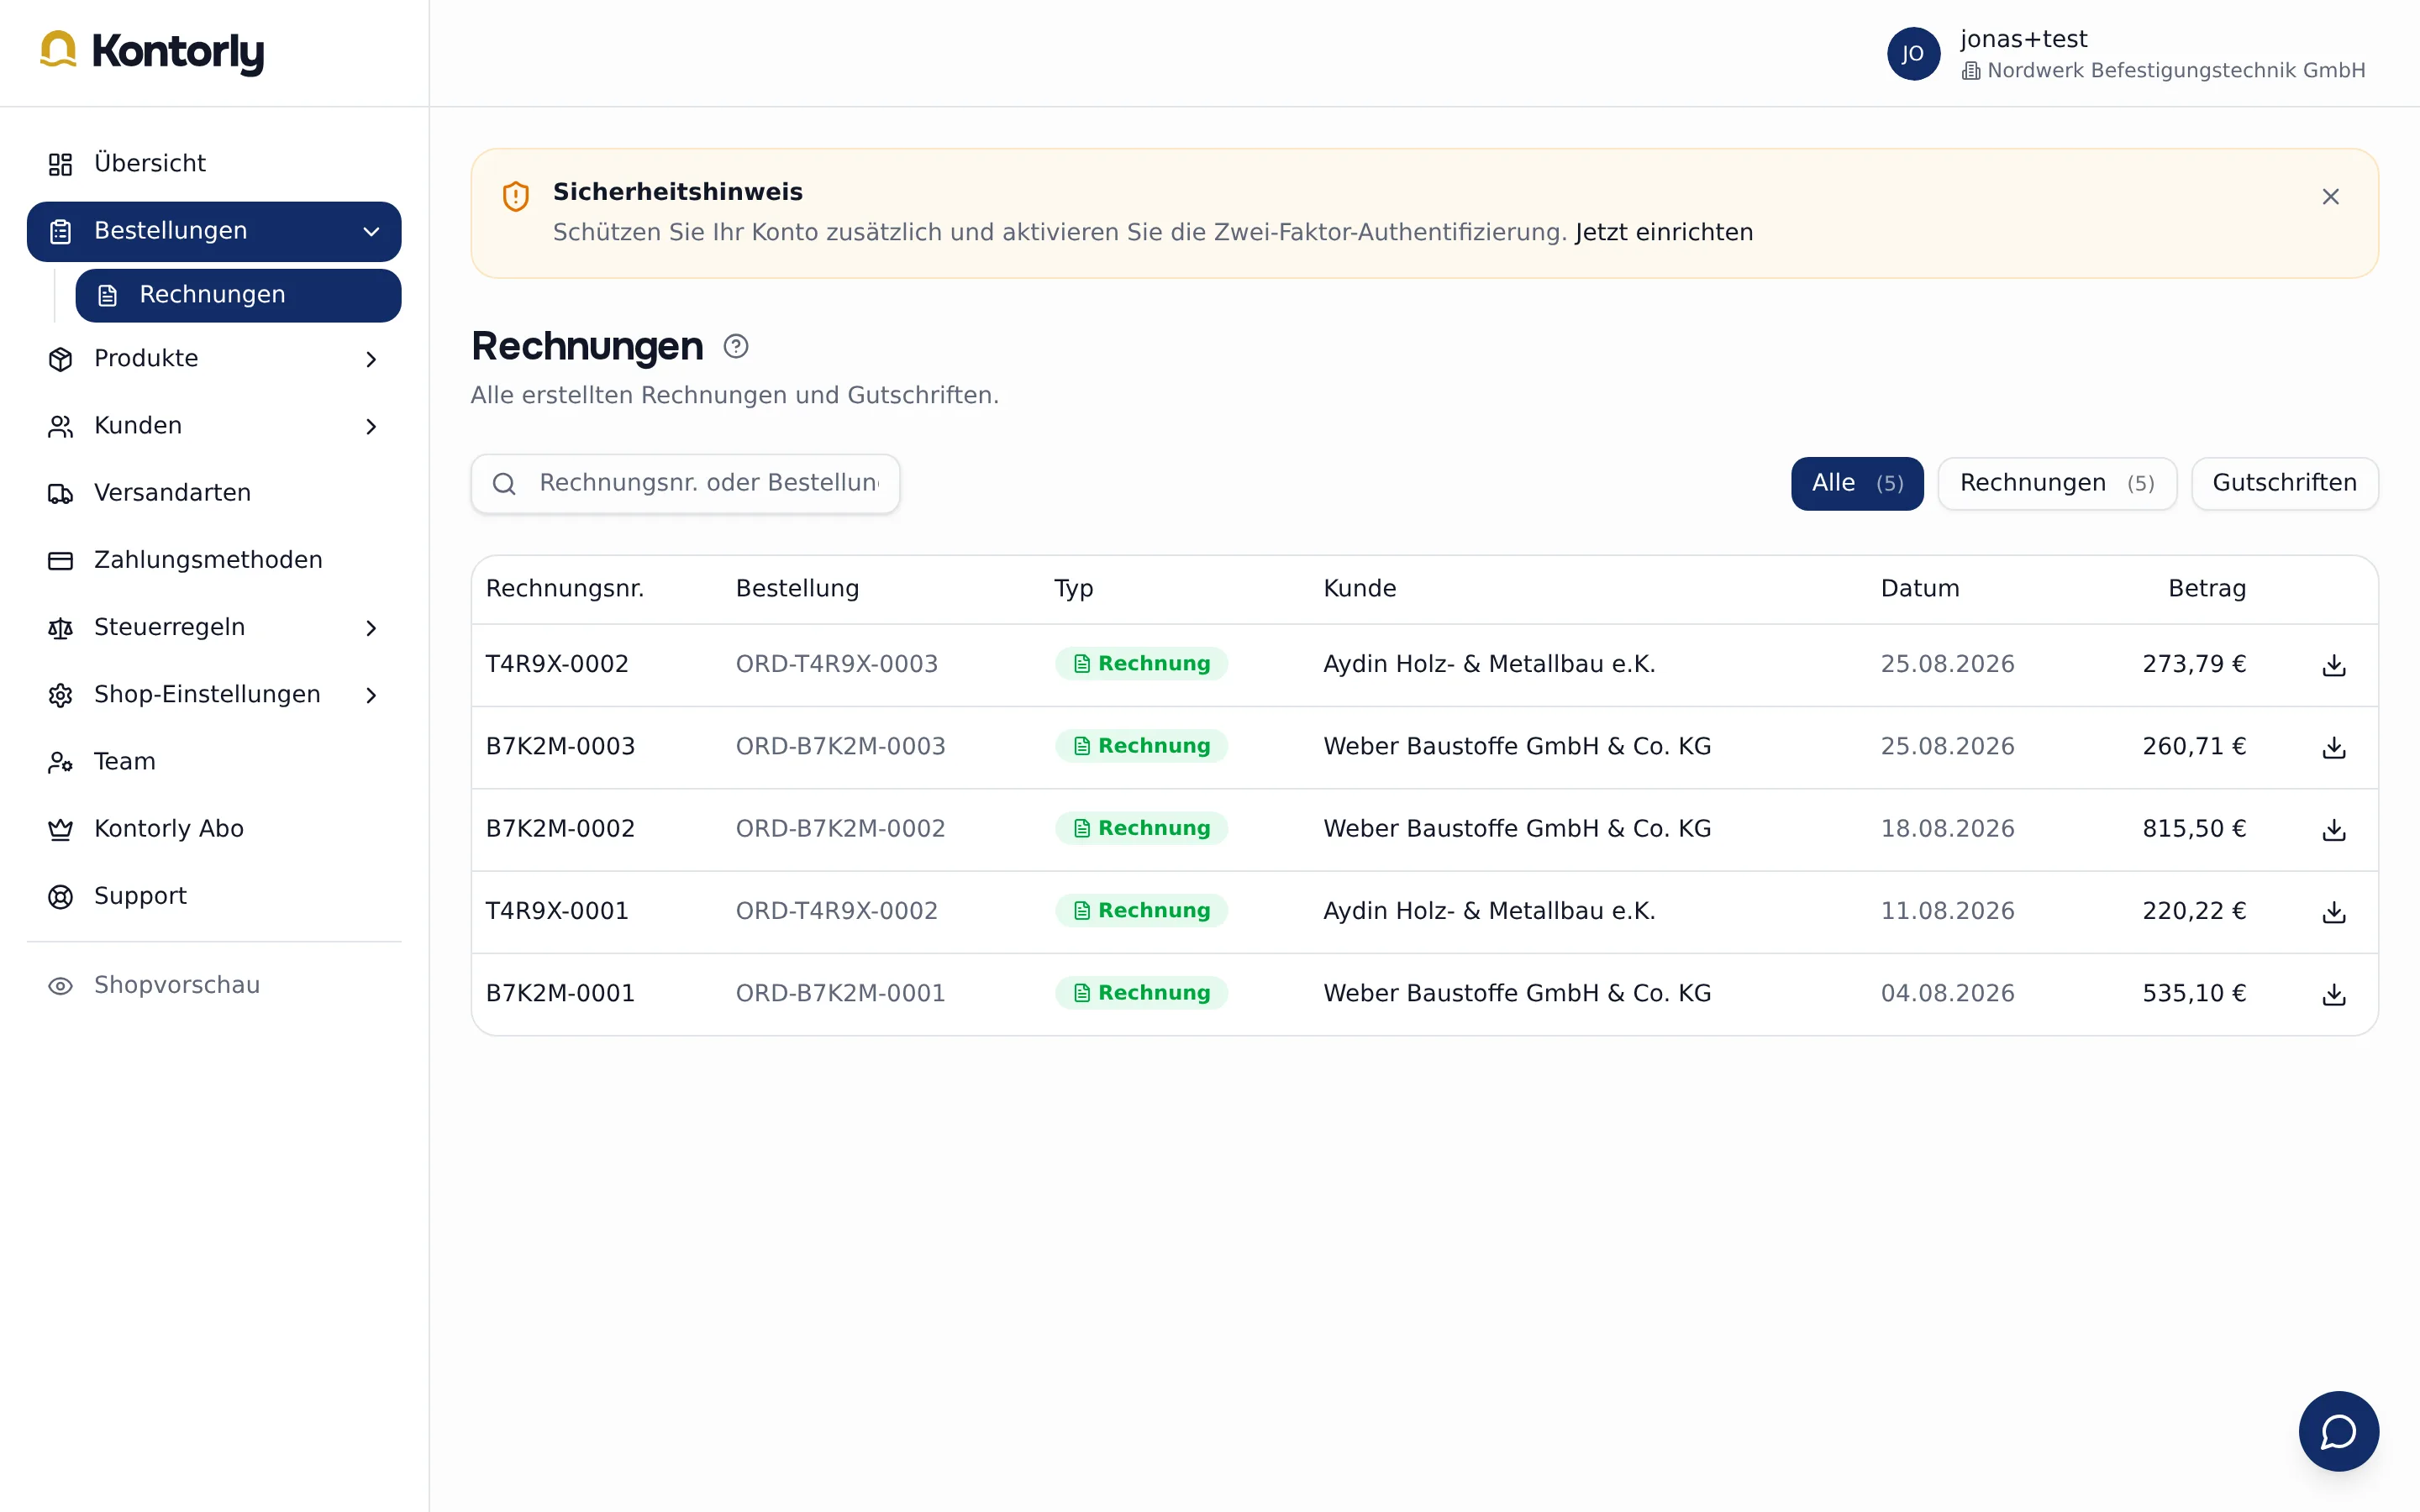Click the JO user avatar

pos(1913,54)
